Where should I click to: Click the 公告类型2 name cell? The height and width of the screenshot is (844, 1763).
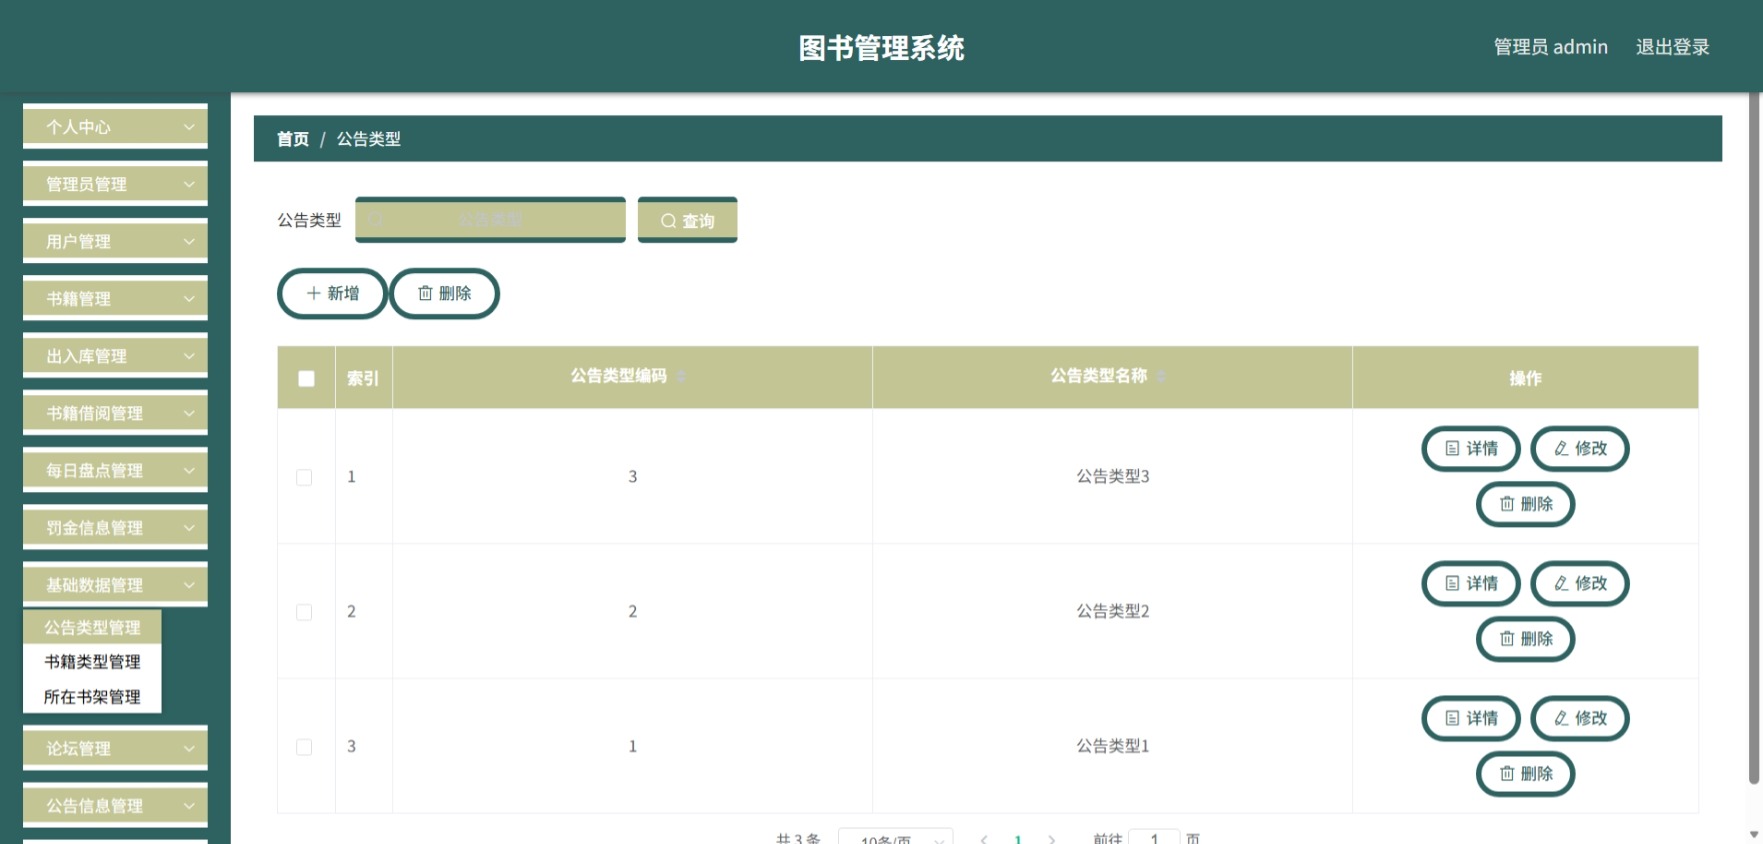pos(1112,612)
